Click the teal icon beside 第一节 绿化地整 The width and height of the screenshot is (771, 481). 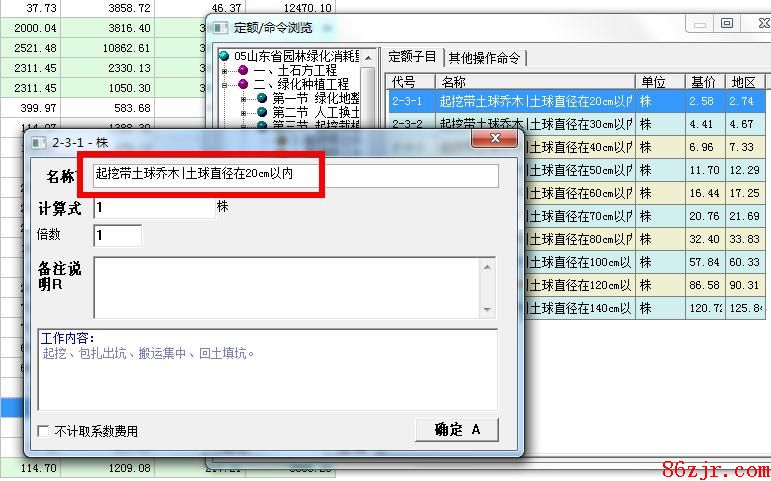click(x=262, y=99)
